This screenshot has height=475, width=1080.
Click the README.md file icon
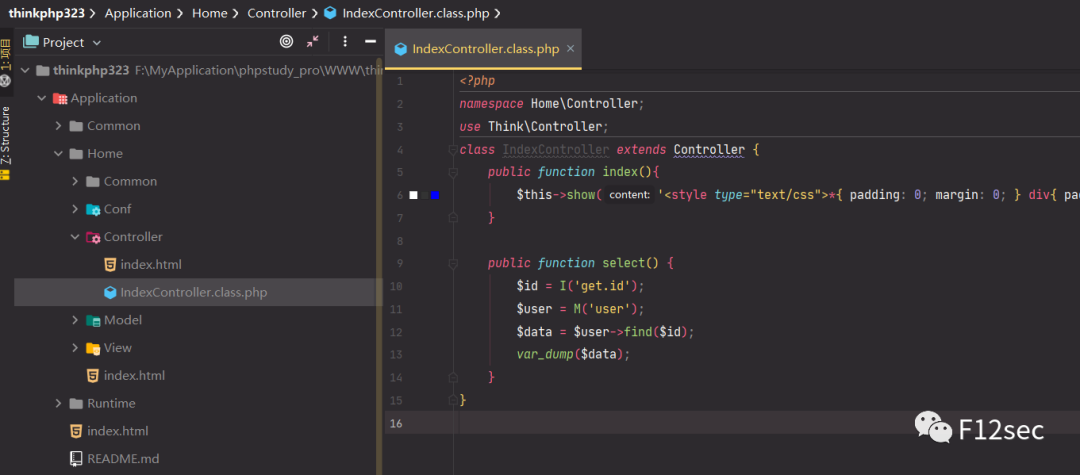(76, 458)
